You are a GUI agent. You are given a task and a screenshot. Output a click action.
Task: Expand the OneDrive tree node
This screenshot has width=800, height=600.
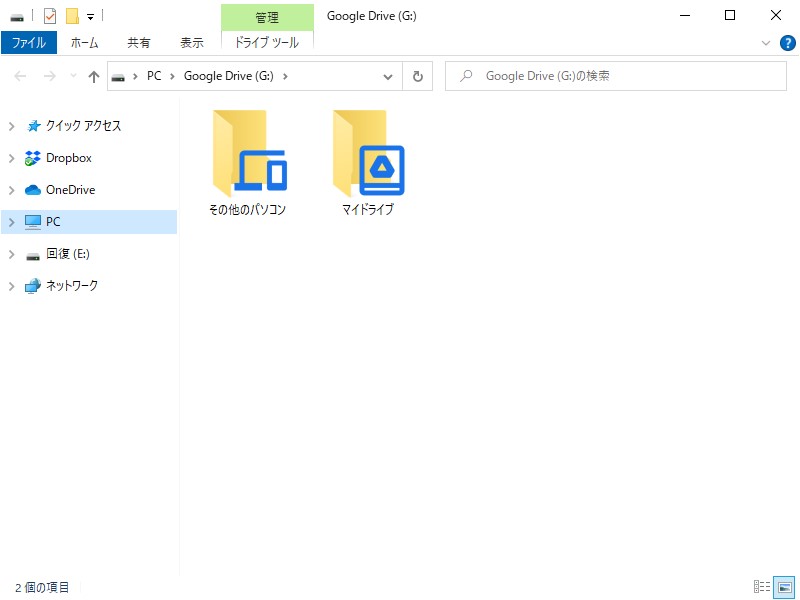click(11, 190)
